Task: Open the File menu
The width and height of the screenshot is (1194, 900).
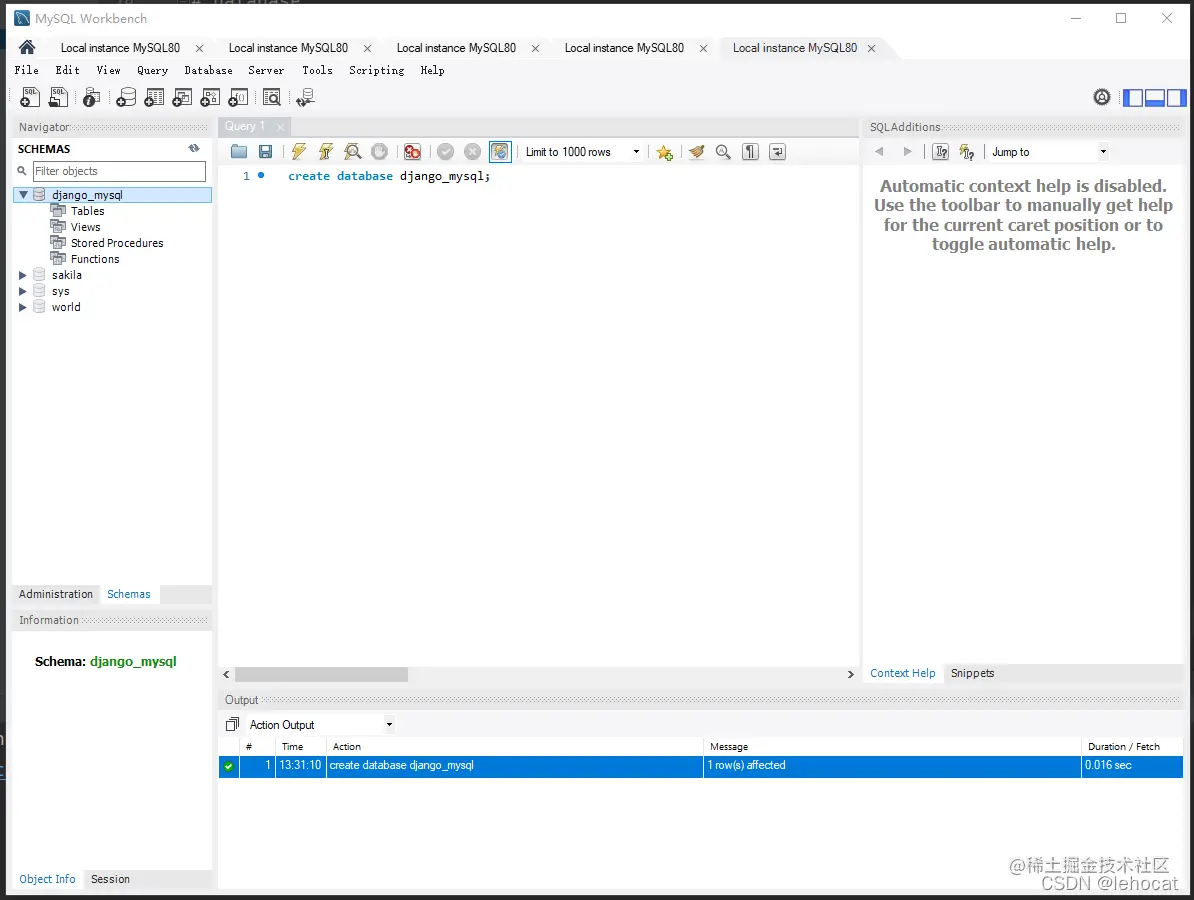Action: (27, 70)
